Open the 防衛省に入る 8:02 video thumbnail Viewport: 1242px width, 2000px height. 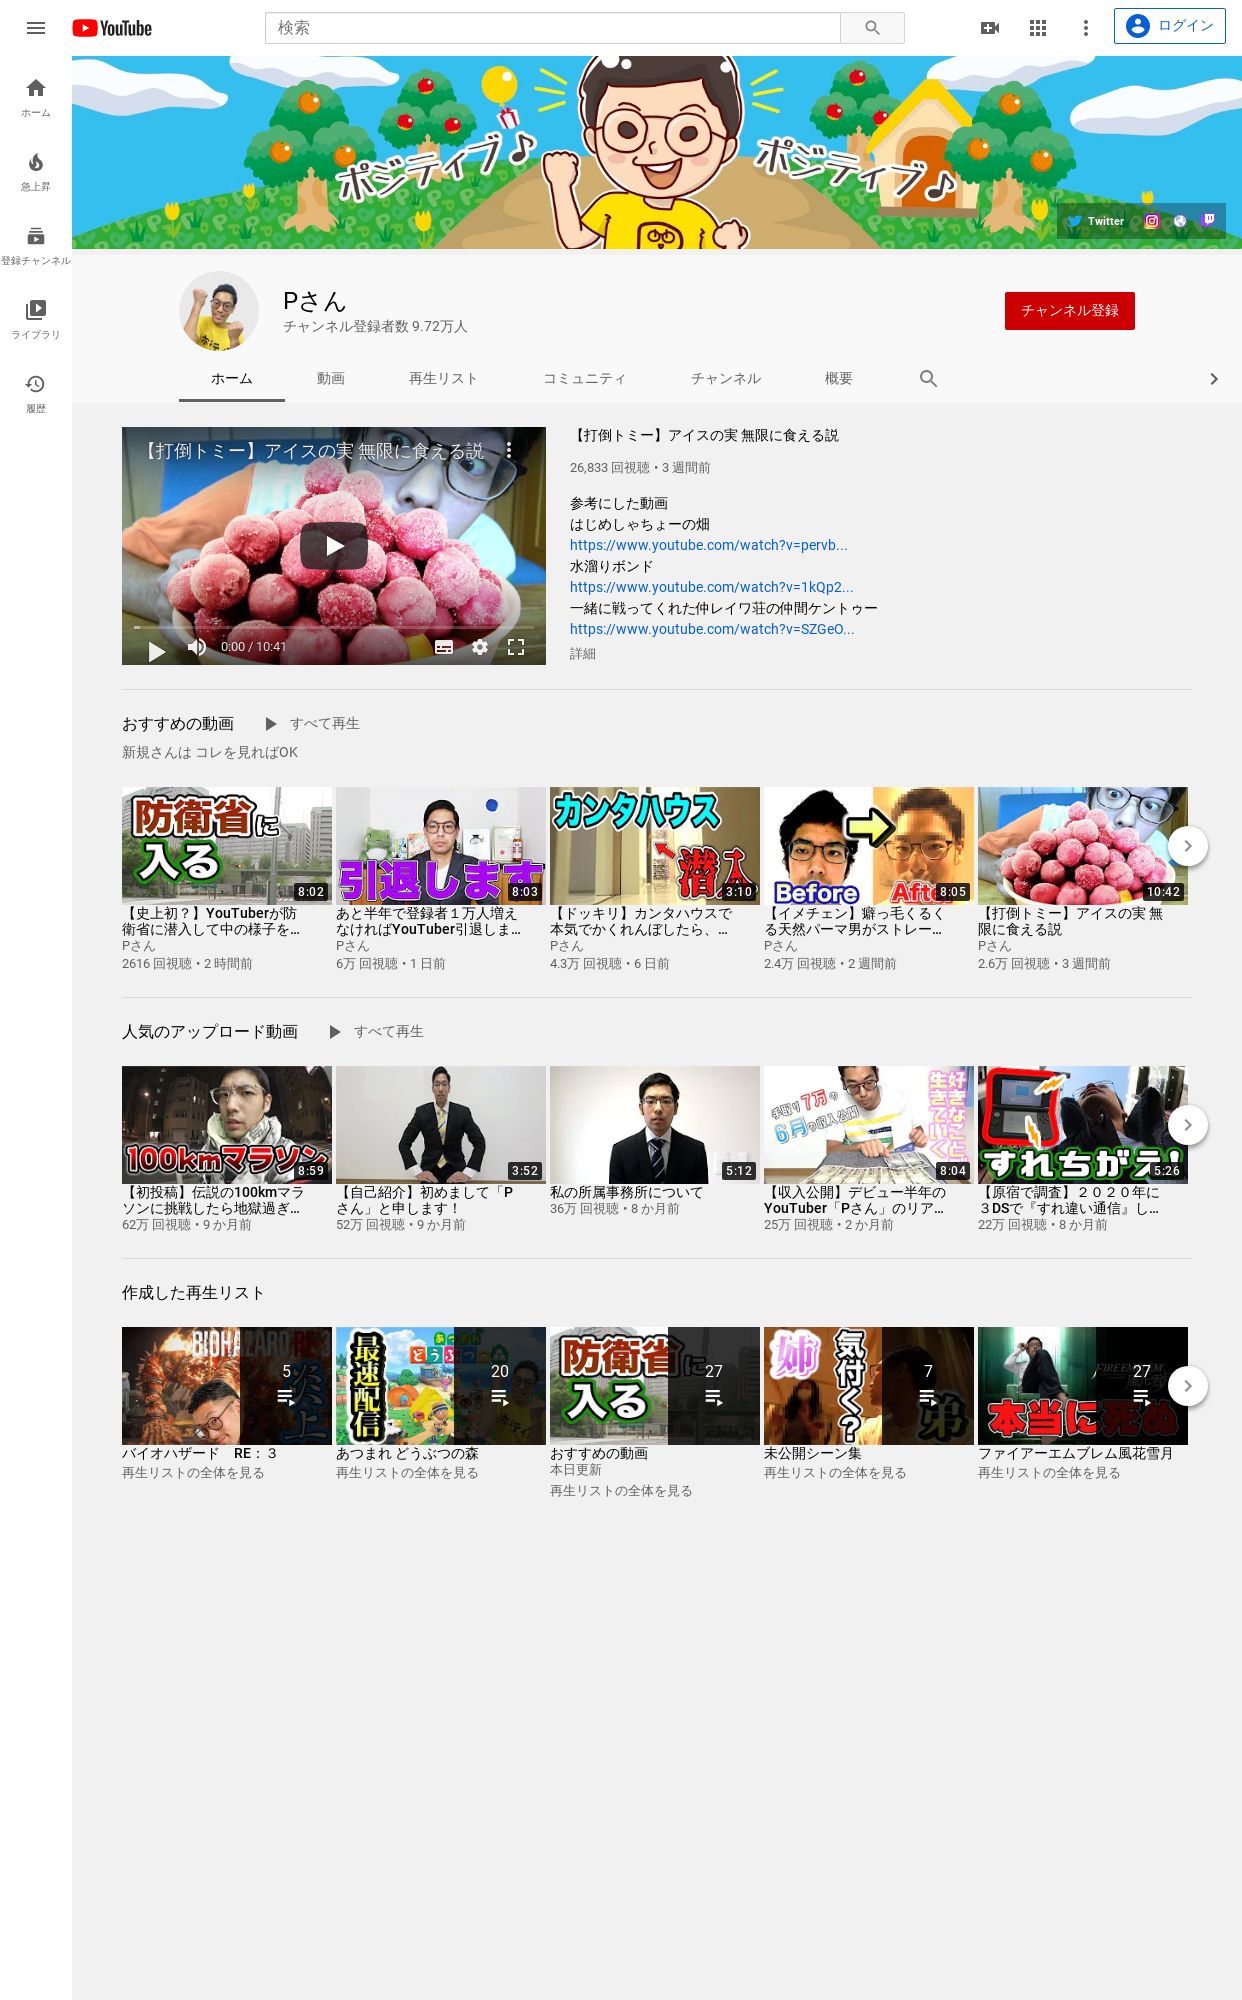(x=227, y=846)
